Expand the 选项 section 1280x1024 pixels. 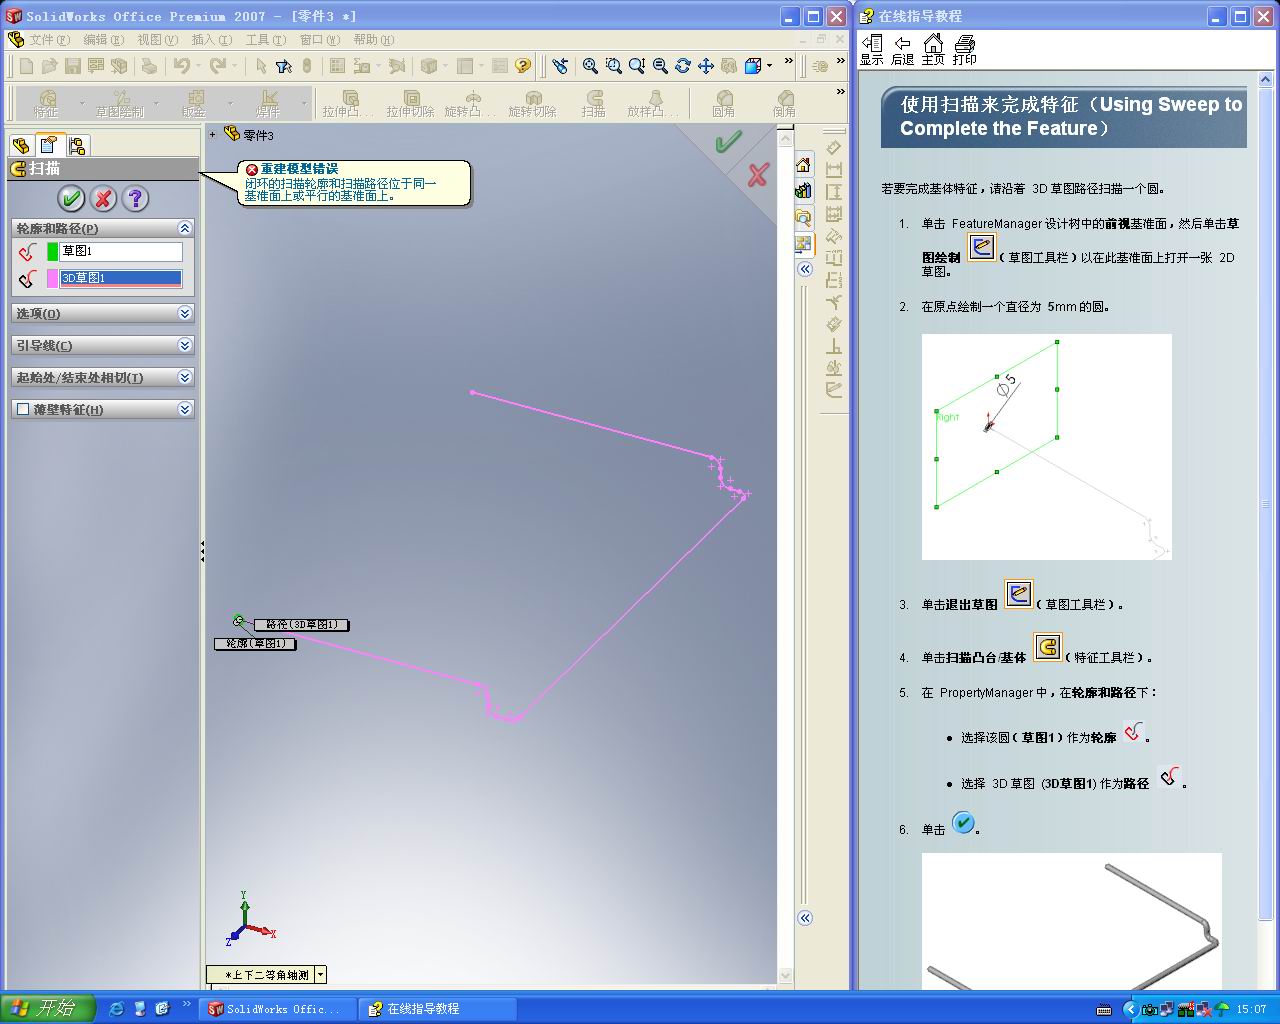[x=184, y=313]
